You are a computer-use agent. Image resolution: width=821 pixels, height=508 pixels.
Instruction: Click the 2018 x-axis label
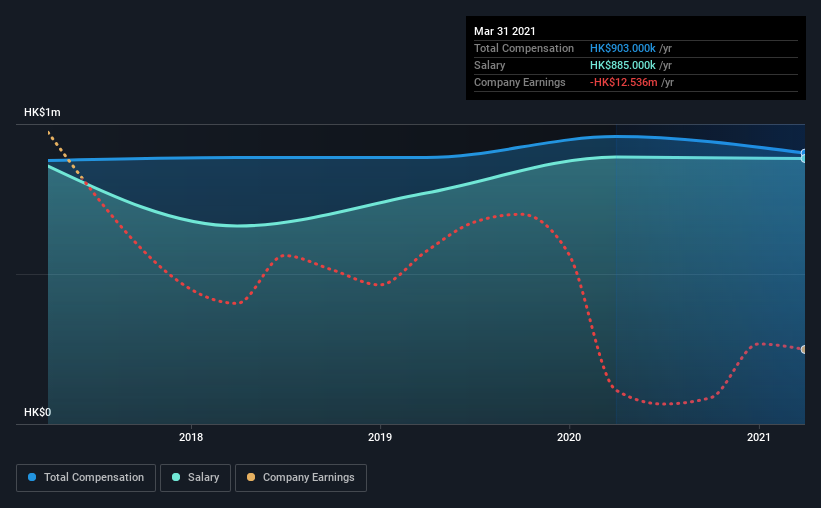191,437
